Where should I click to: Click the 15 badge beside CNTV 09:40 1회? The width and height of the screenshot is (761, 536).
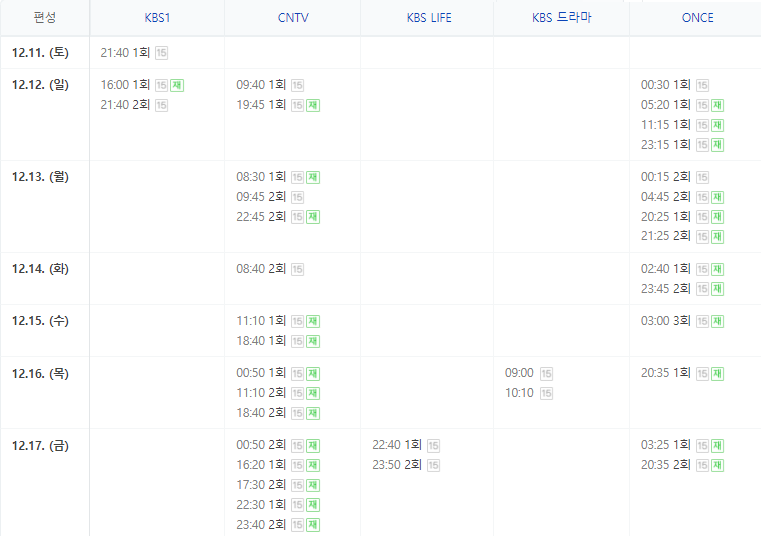[x=298, y=85]
